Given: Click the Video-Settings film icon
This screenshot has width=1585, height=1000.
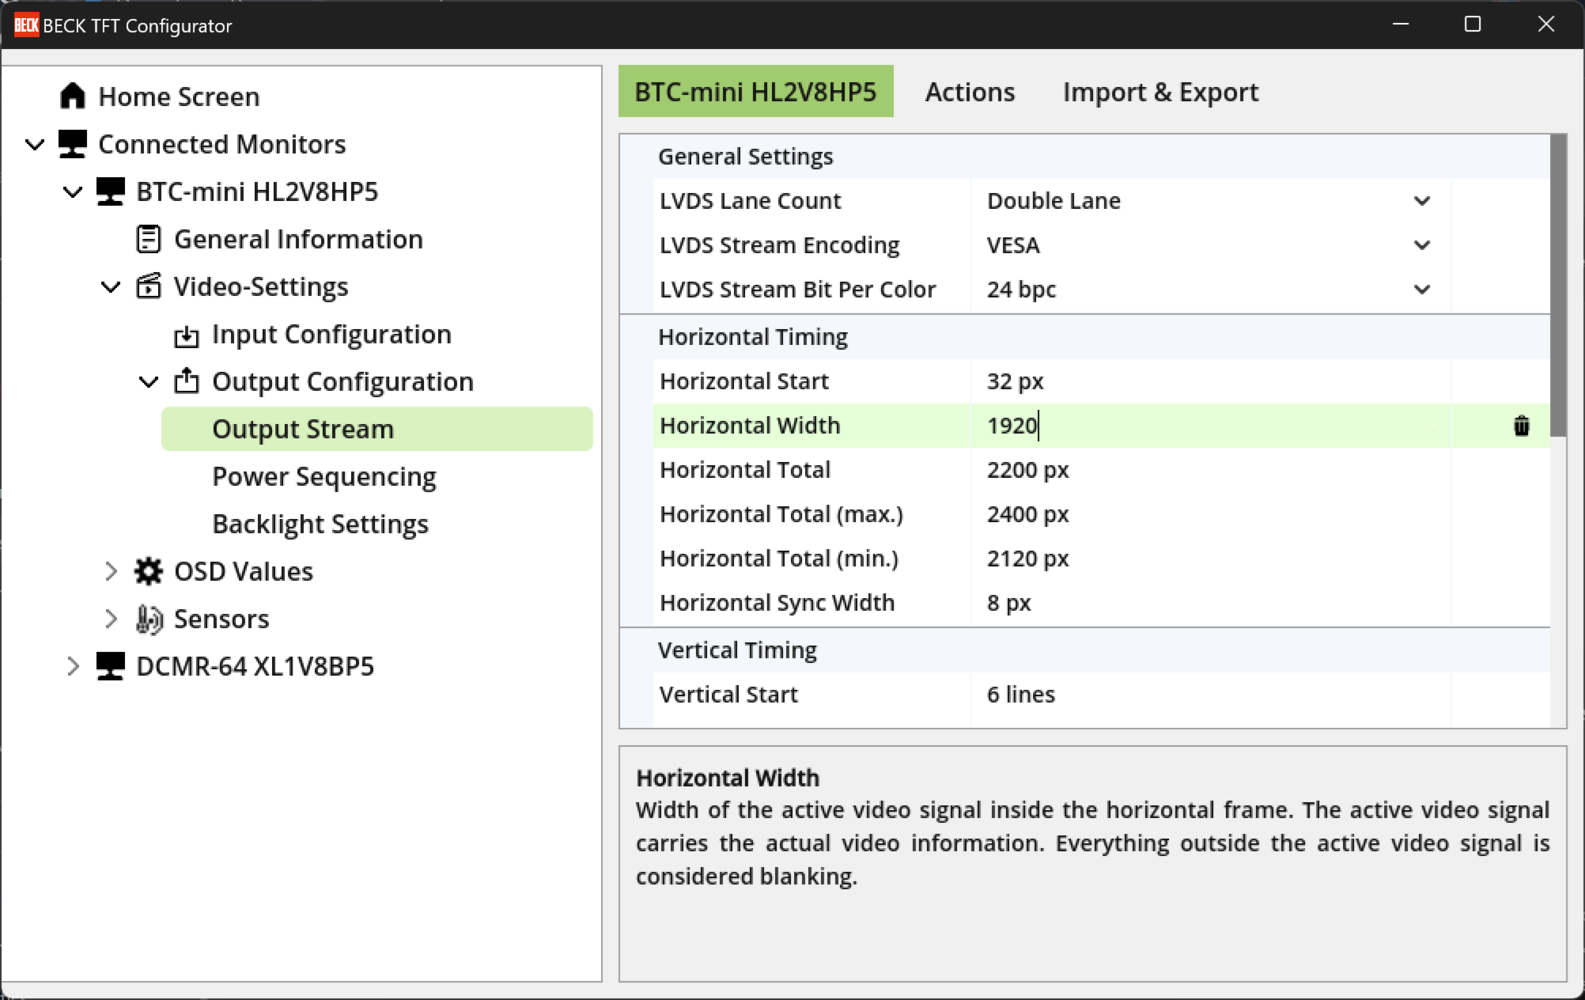Looking at the screenshot, I should coord(148,287).
